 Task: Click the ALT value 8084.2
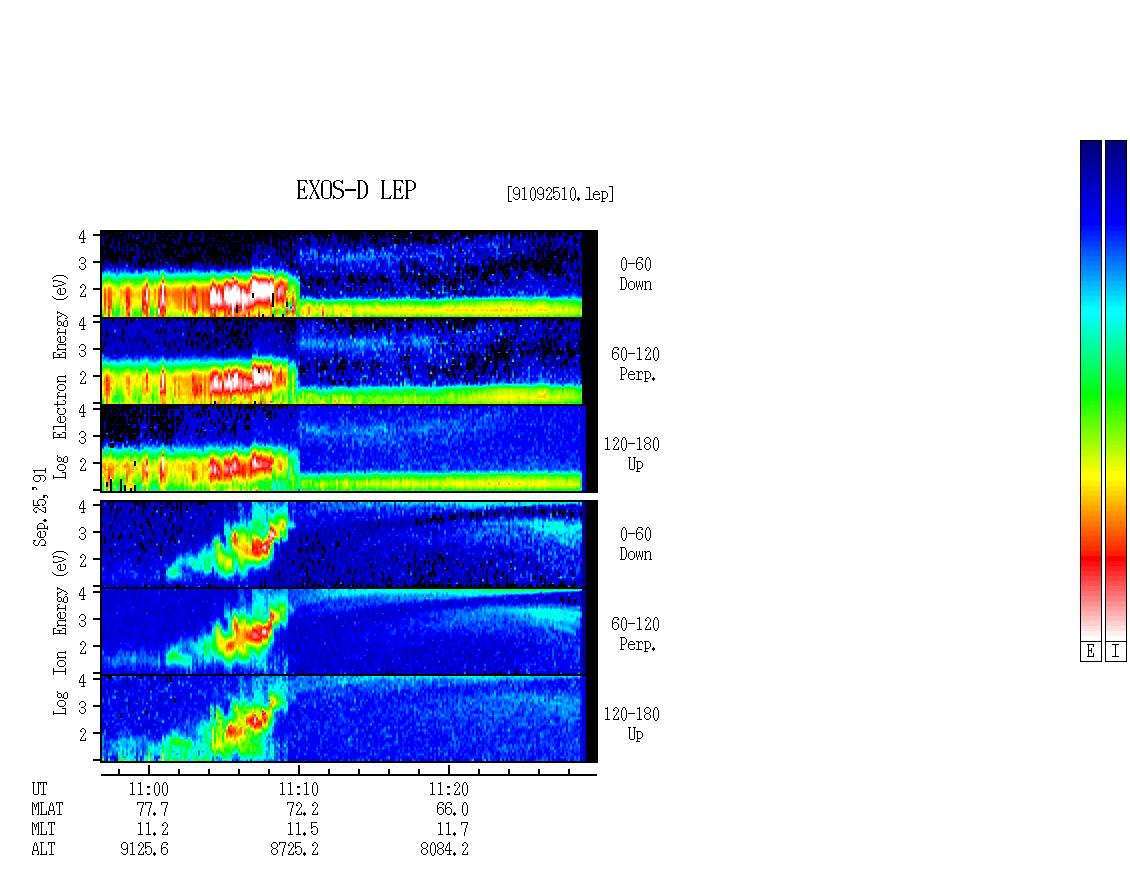click(444, 850)
